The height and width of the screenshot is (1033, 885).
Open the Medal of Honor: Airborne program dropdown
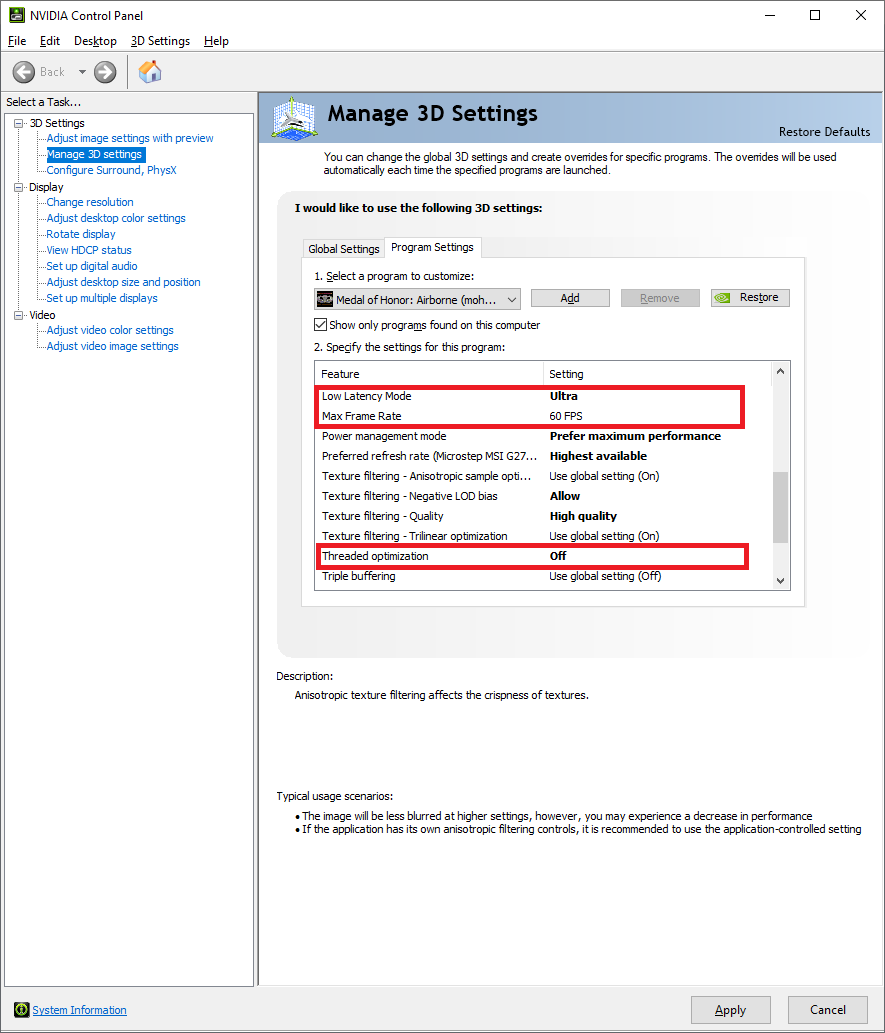point(417,299)
